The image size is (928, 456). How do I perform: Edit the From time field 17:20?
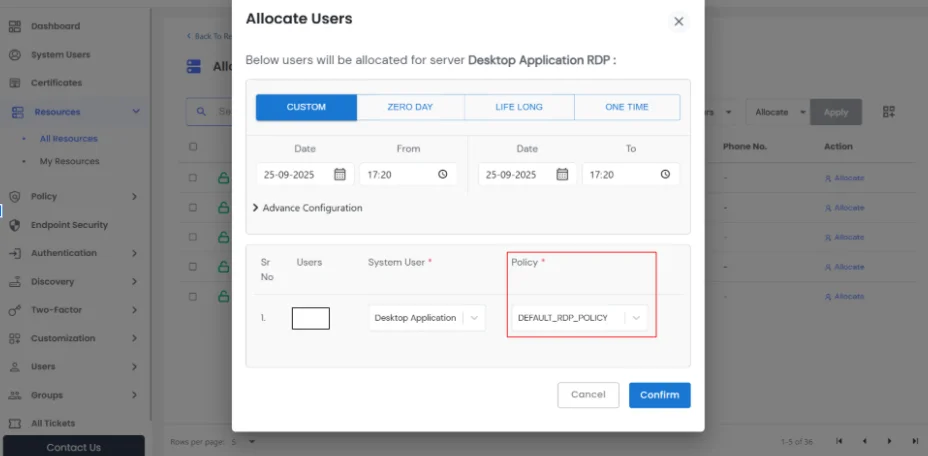point(408,175)
